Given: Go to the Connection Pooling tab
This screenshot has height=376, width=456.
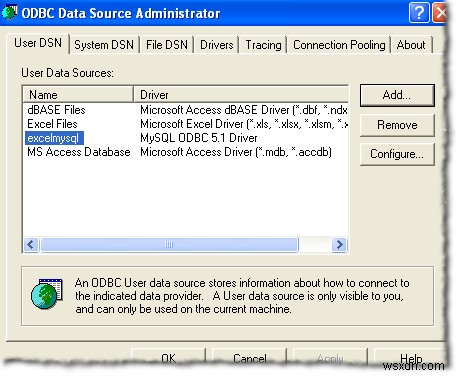Looking at the screenshot, I should 339,45.
